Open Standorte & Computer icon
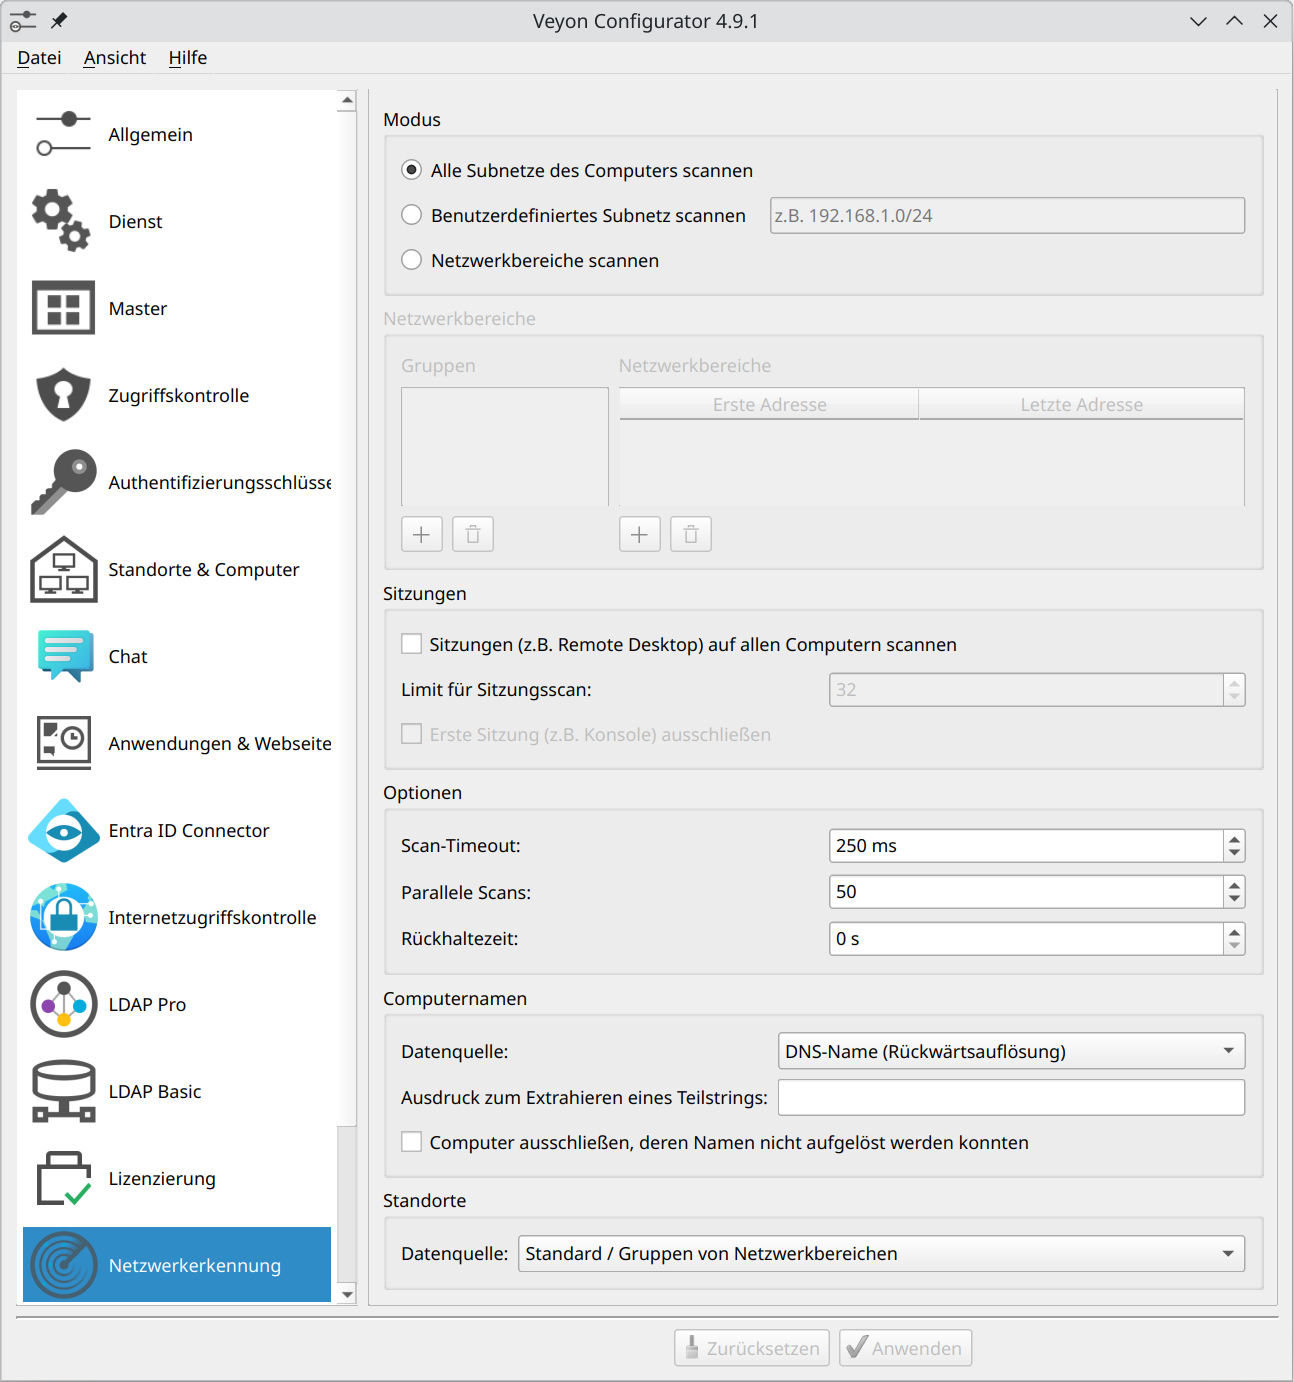Viewport: 1294px width, 1382px height. [63, 569]
